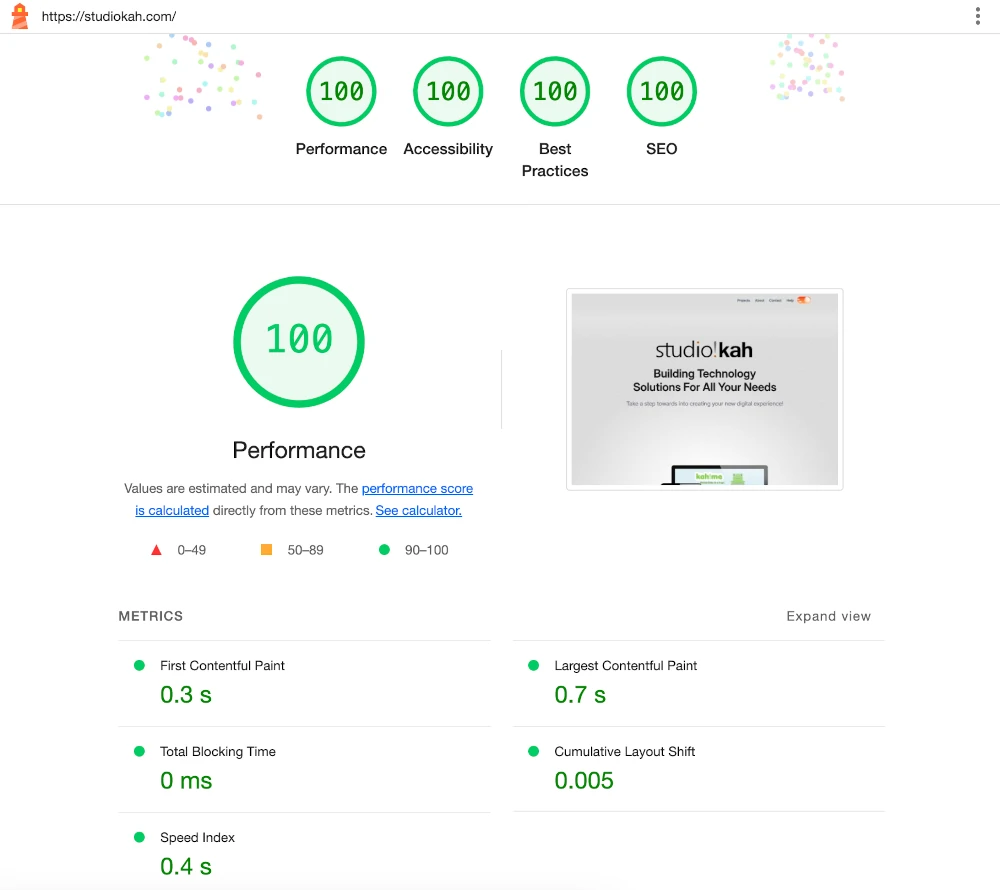
Task: Click the green dot beside First Contentful Paint
Action: point(140,663)
